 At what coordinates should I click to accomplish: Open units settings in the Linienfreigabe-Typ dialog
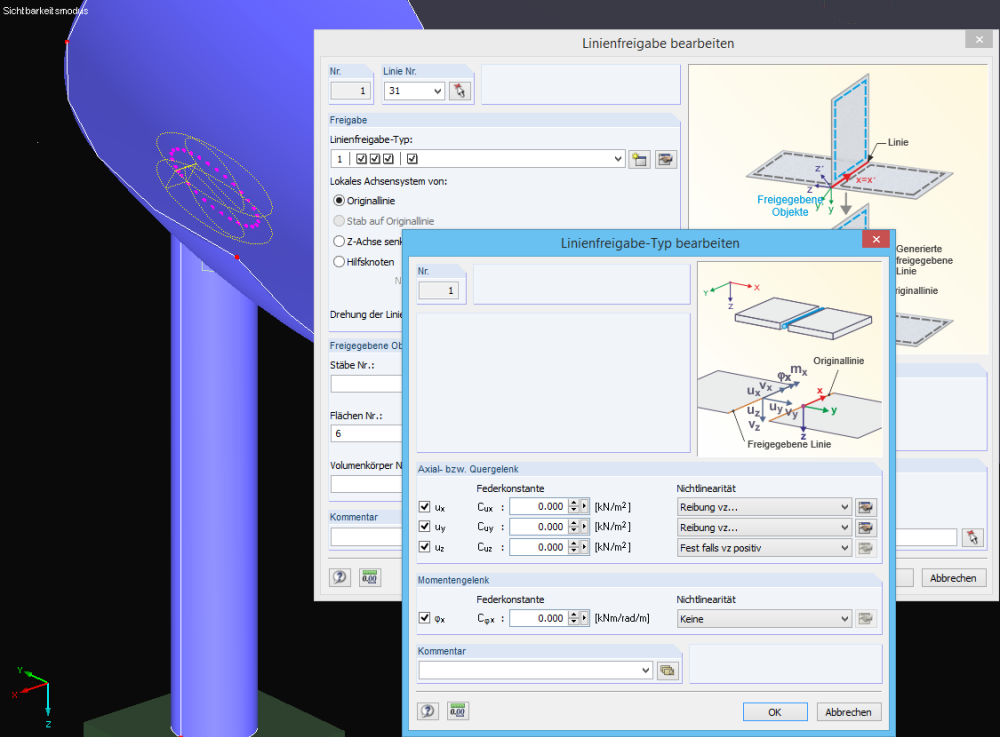point(458,711)
